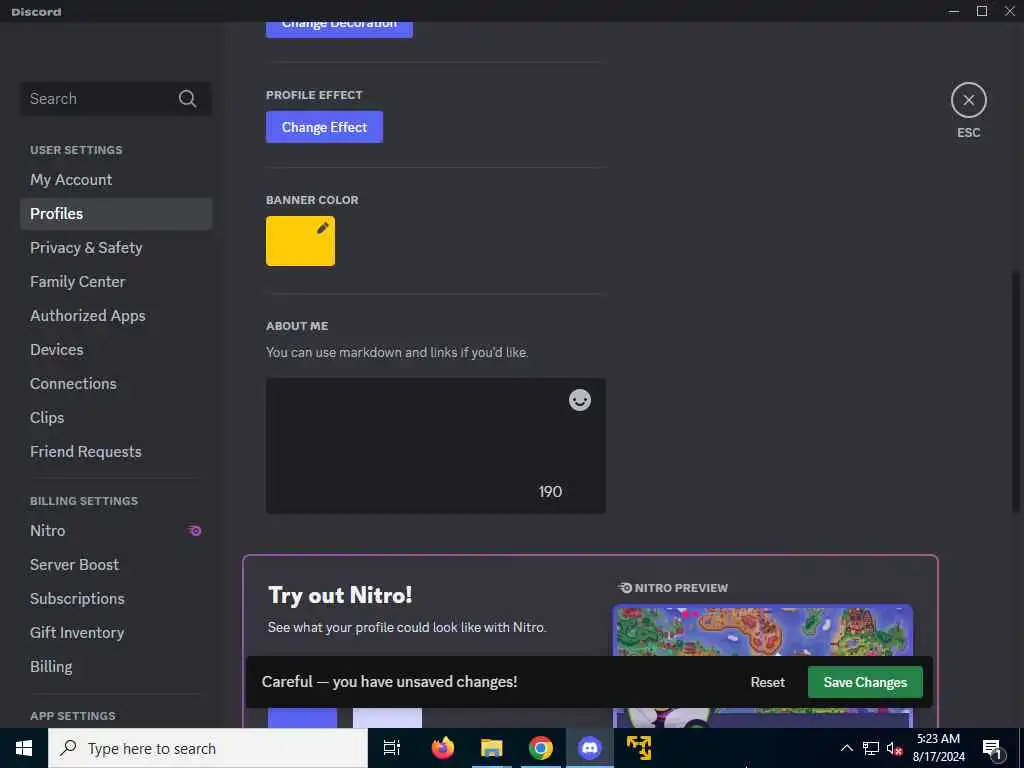Click the Save Changes button
This screenshot has height=768, width=1024.
(865, 682)
